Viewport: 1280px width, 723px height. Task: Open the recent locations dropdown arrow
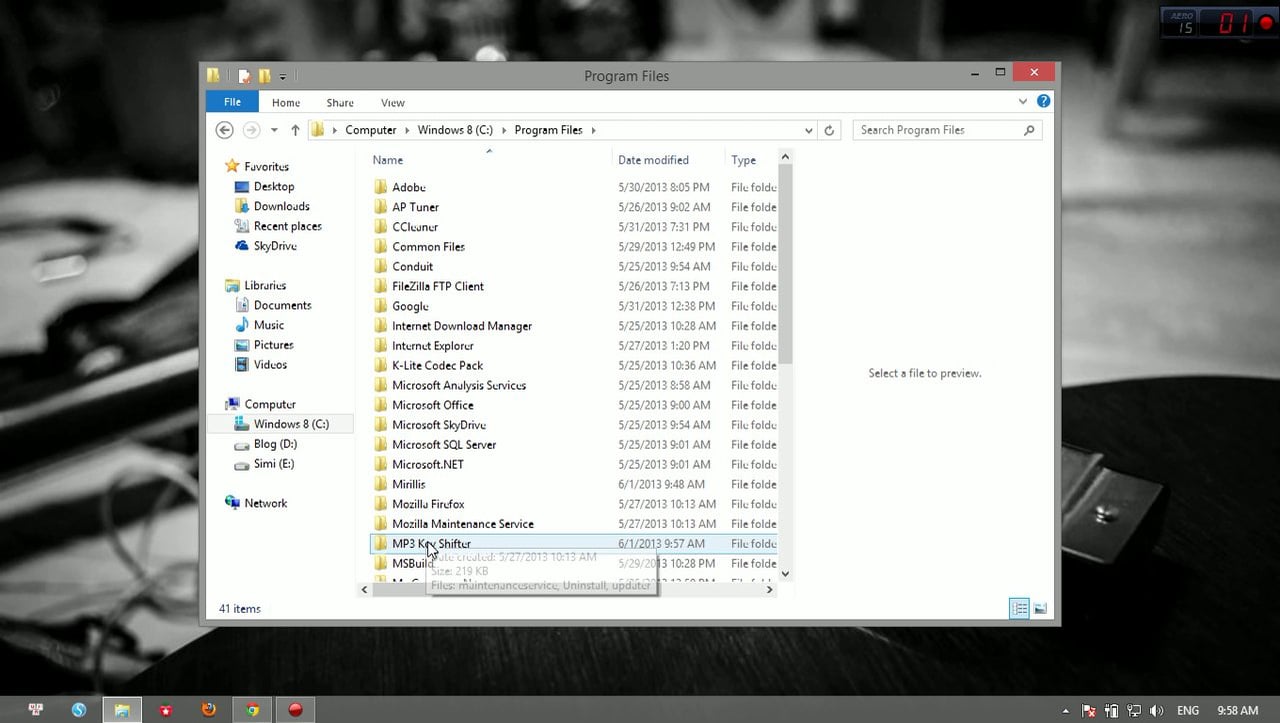click(274, 130)
